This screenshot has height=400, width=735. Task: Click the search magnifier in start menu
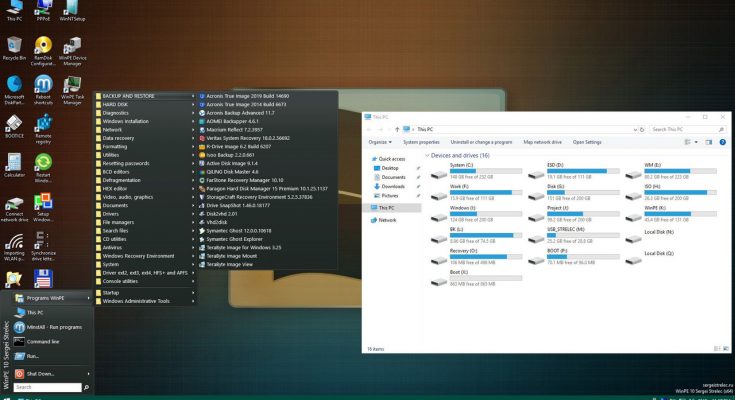pos(86,387)
